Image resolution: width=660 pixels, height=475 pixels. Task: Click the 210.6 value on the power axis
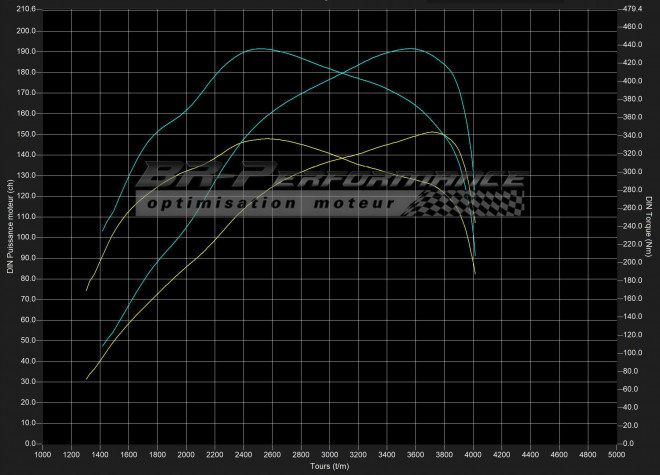25,9
